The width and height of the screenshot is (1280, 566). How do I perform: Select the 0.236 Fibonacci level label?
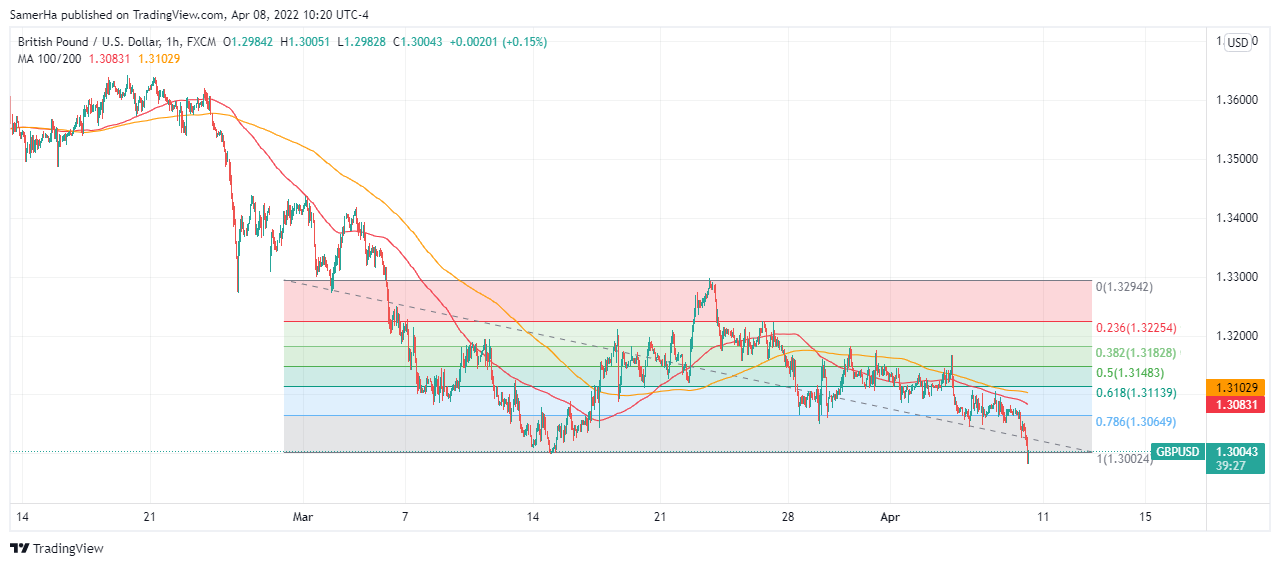(x=1135, y=328)
